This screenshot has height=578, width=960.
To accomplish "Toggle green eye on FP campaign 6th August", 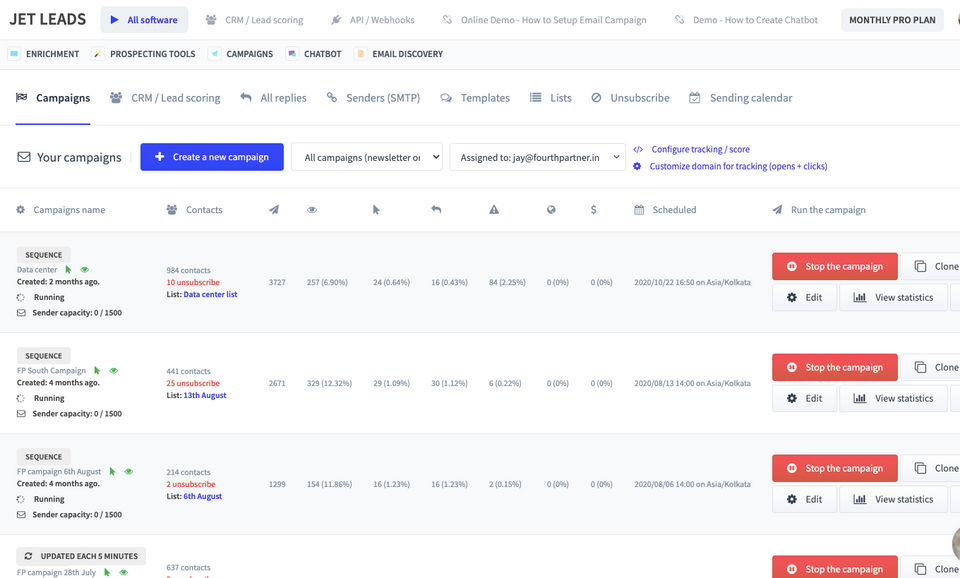I will click(x=129, y=472).
